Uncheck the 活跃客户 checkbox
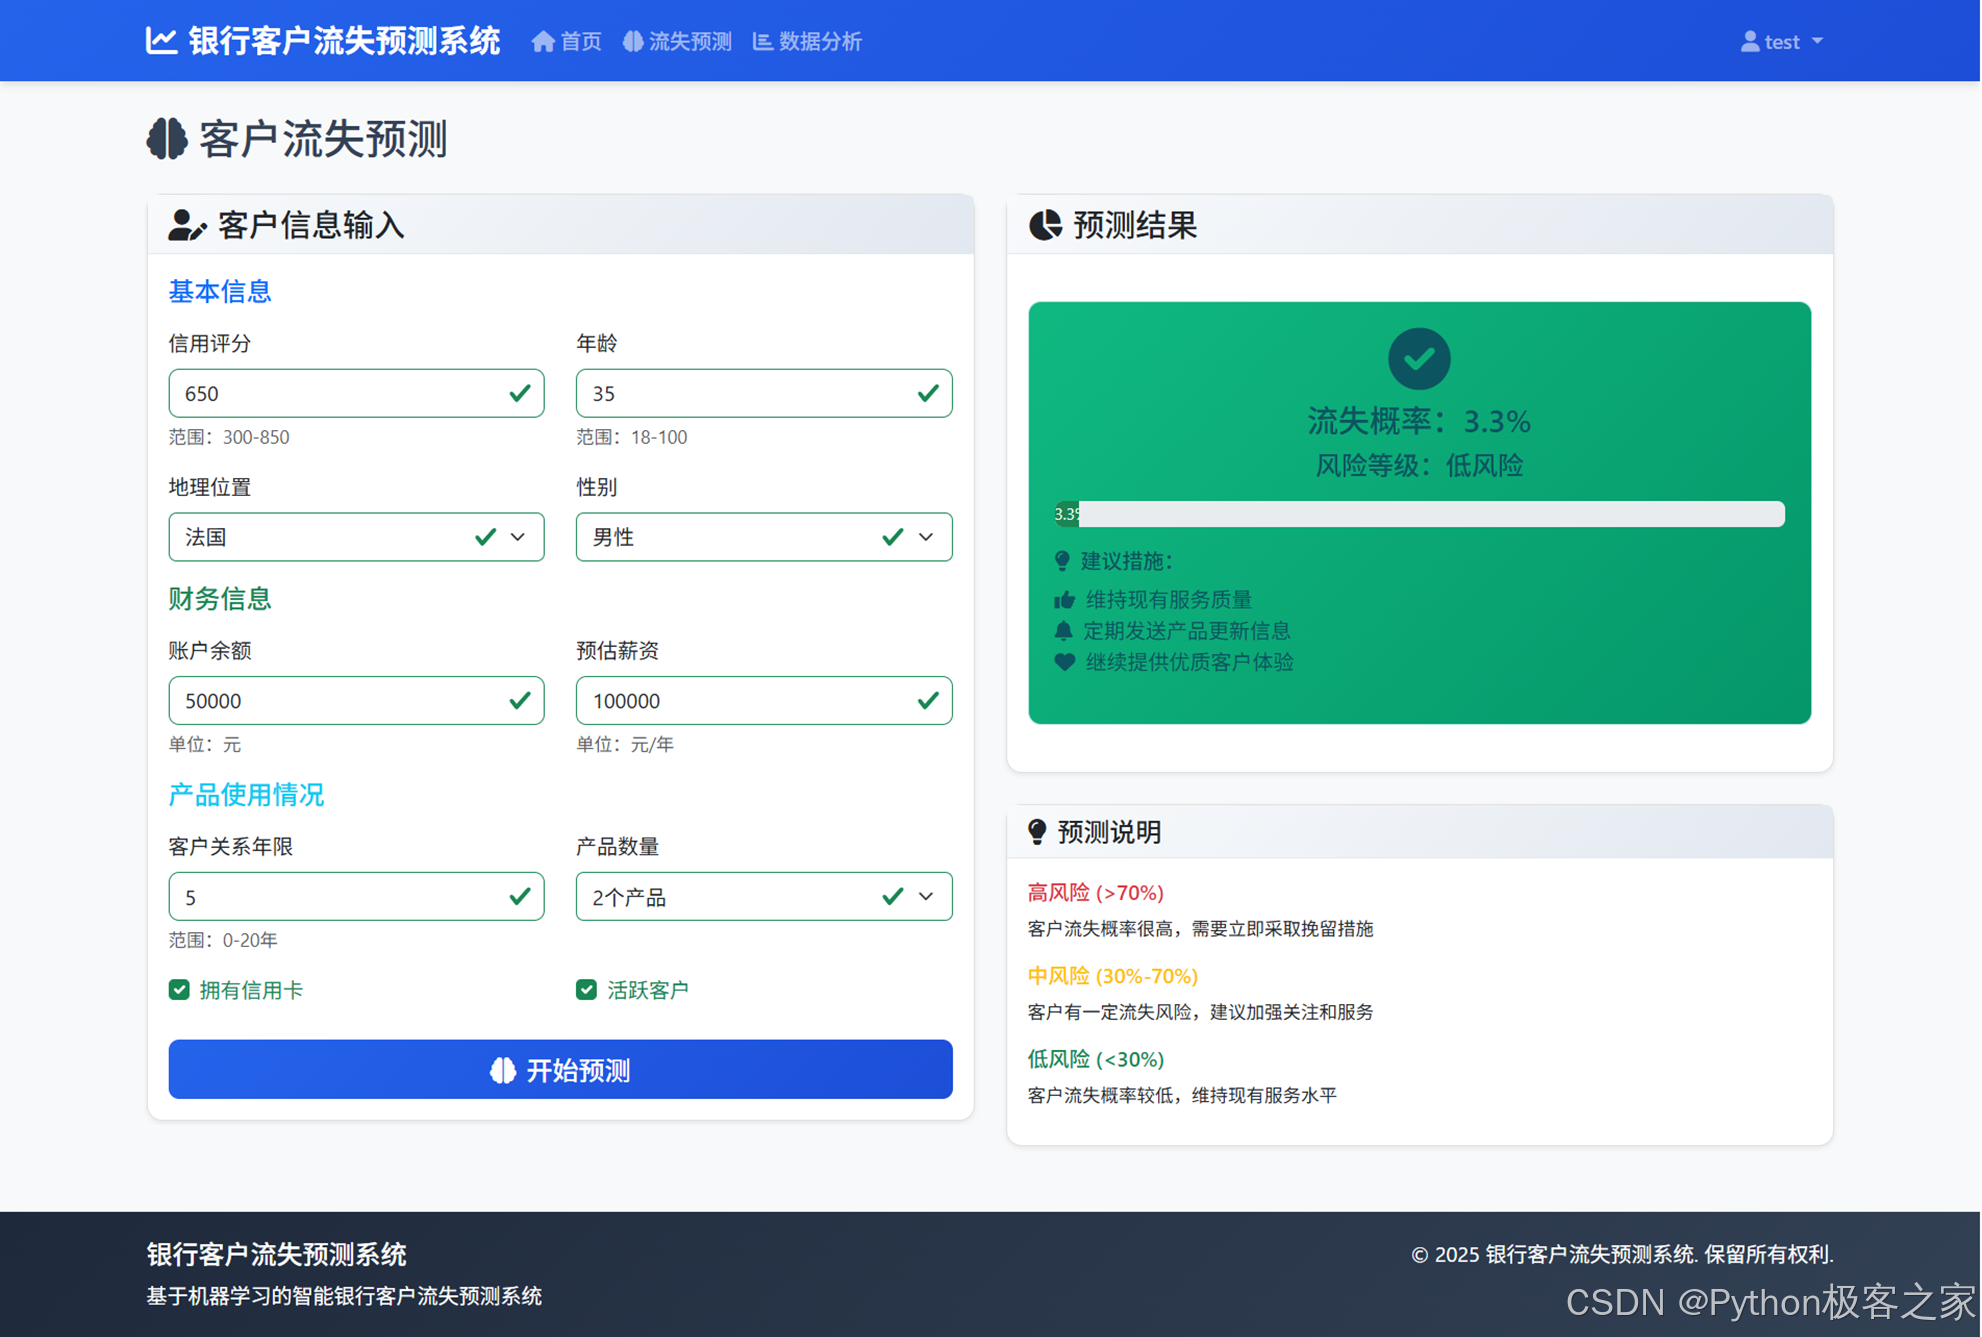The height and width of the screenshot is (1337, 1982). tap(587, 989)
